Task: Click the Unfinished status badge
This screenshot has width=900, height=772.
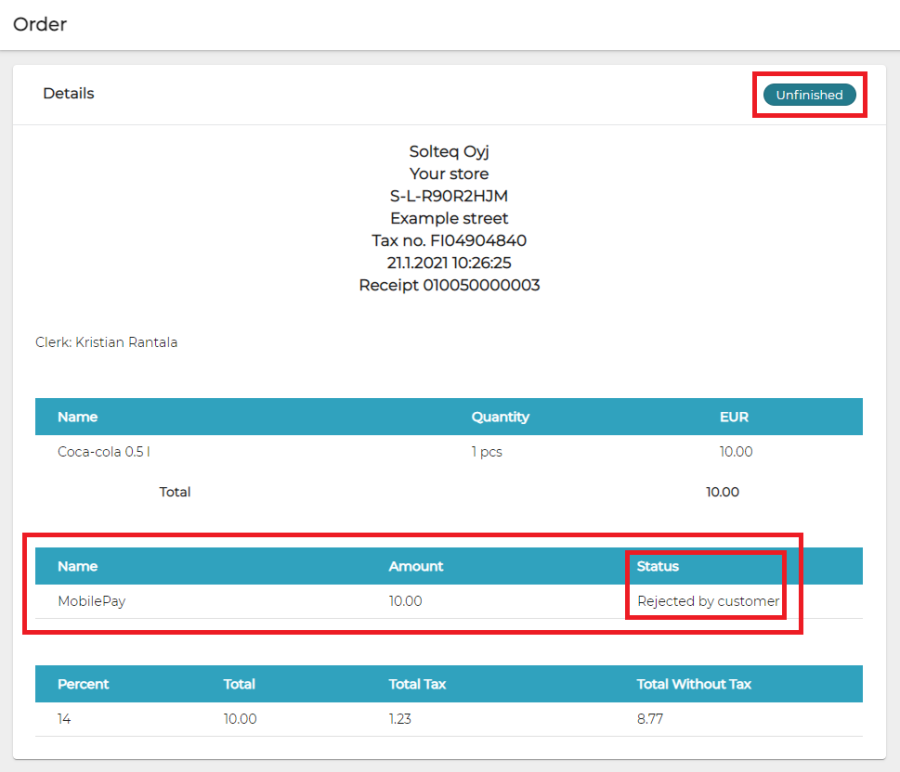Action: pos(809,95)
